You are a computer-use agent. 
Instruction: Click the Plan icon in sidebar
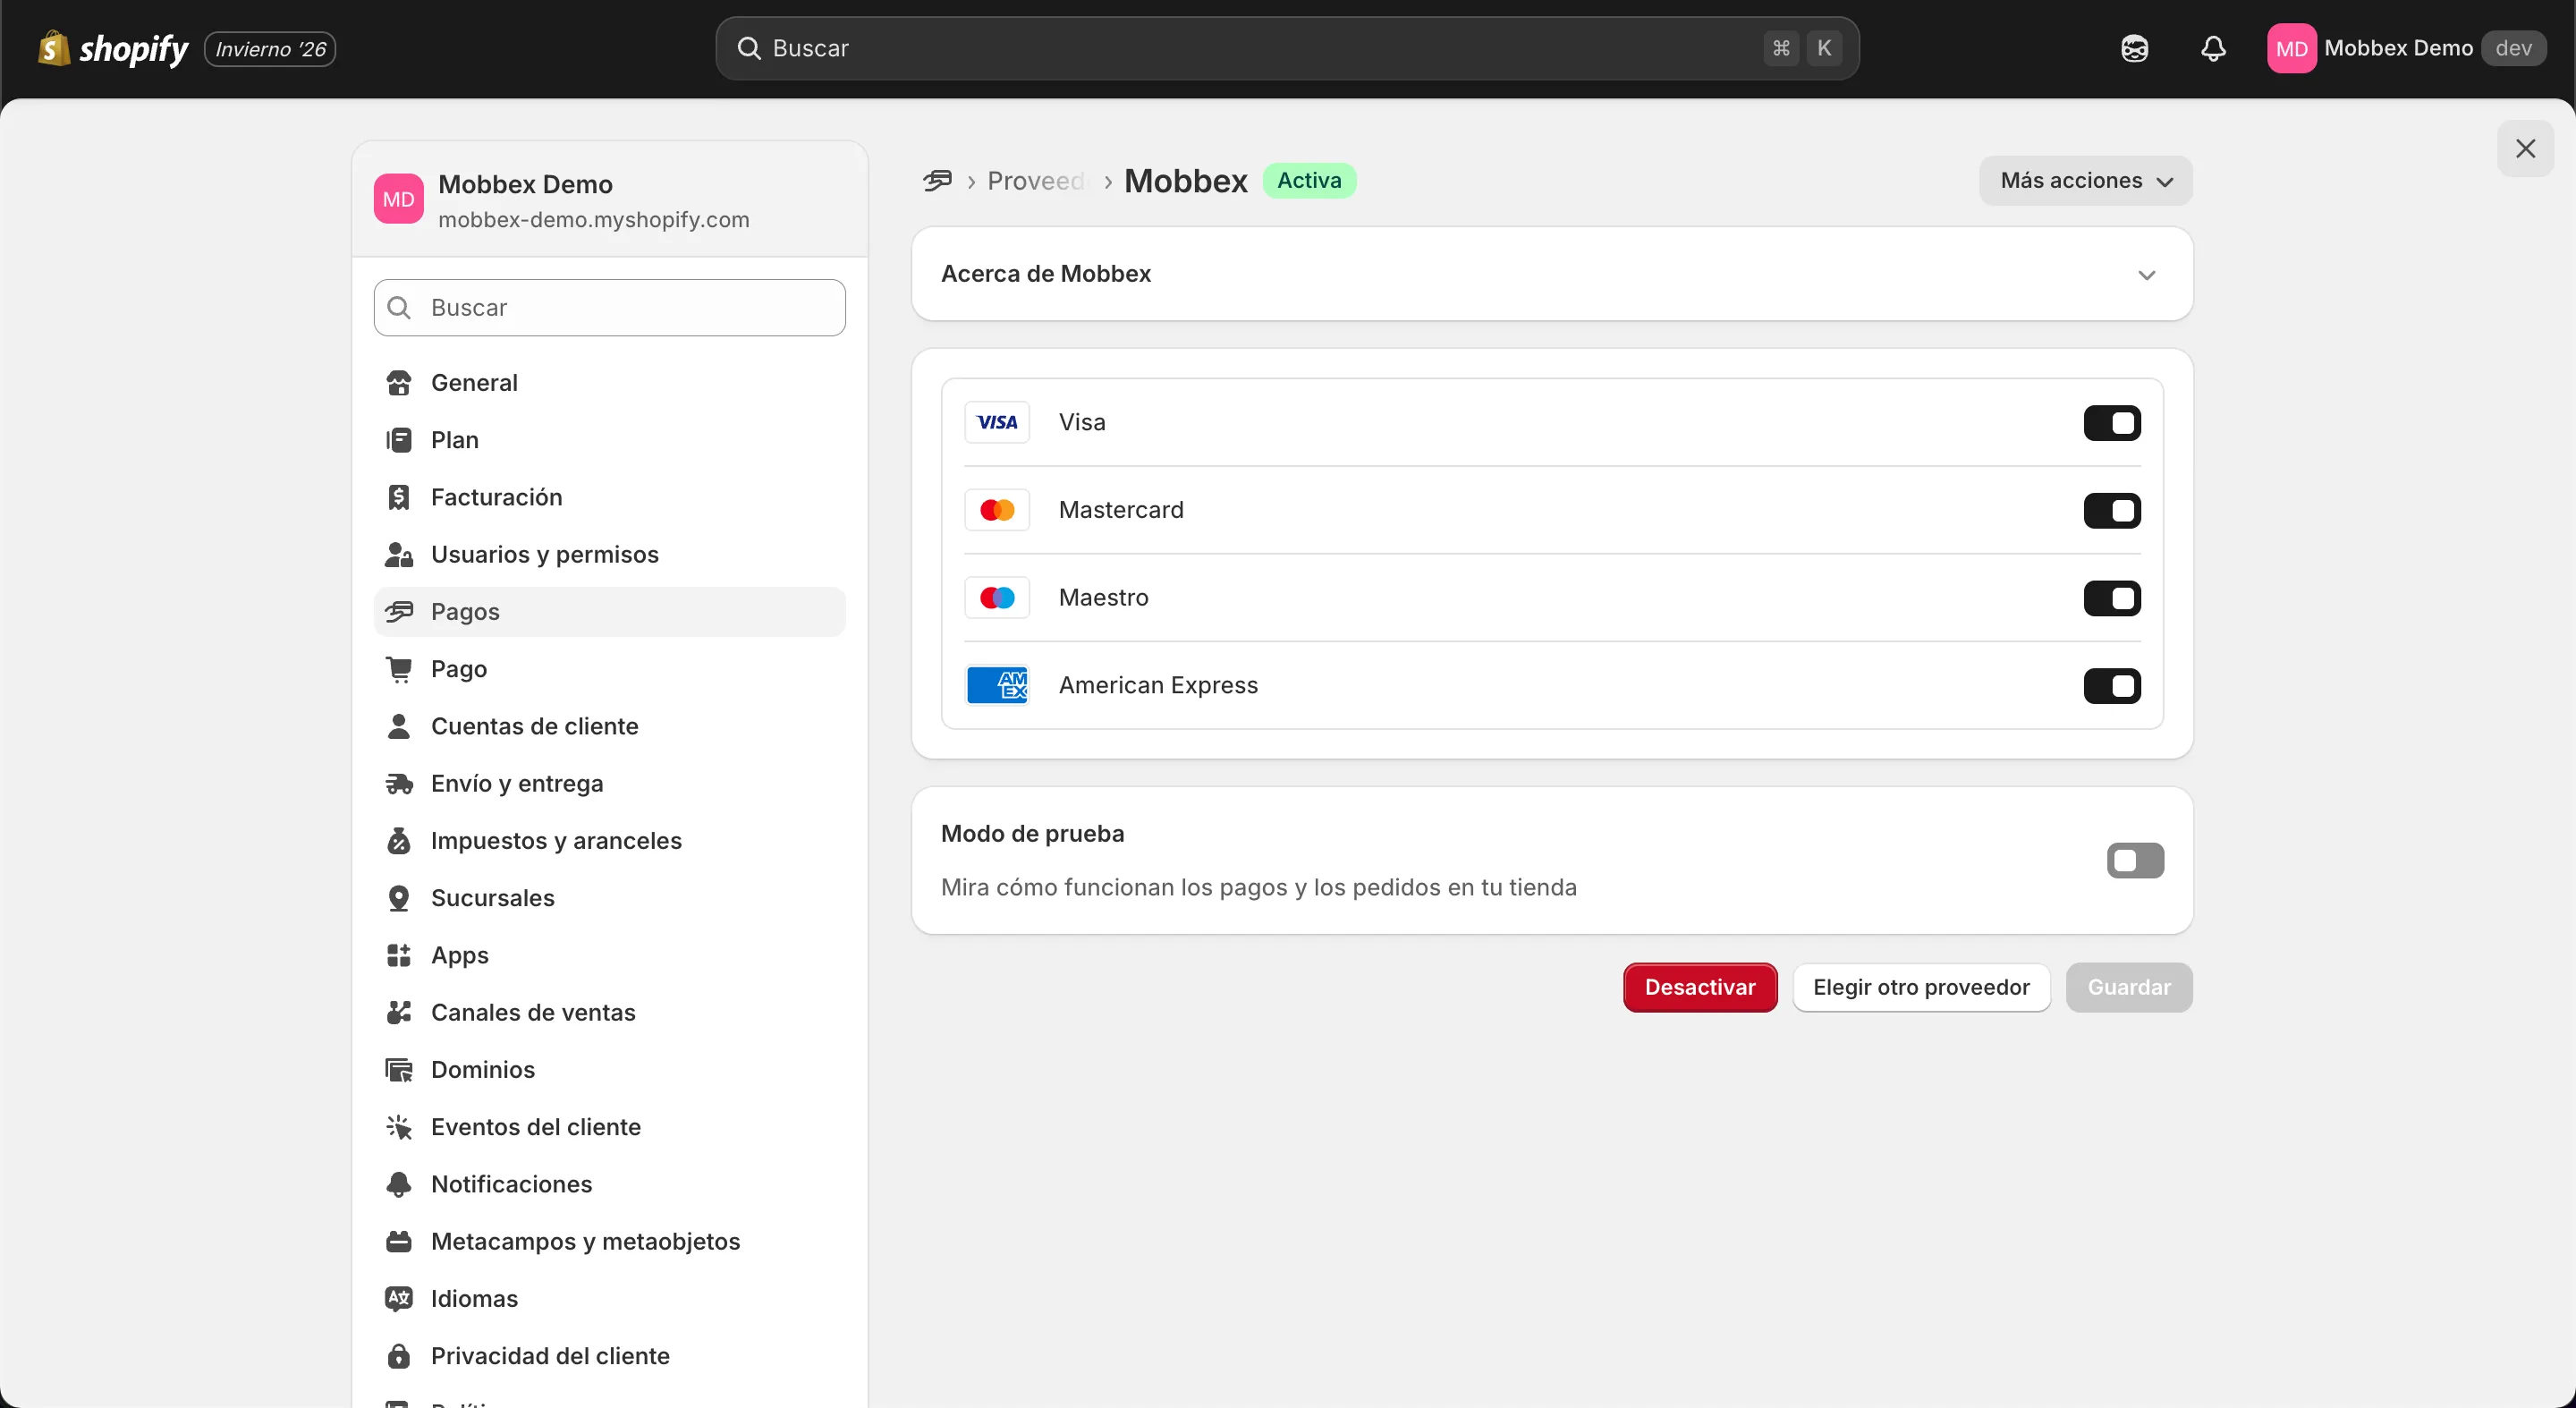click(x=399, y=440)
